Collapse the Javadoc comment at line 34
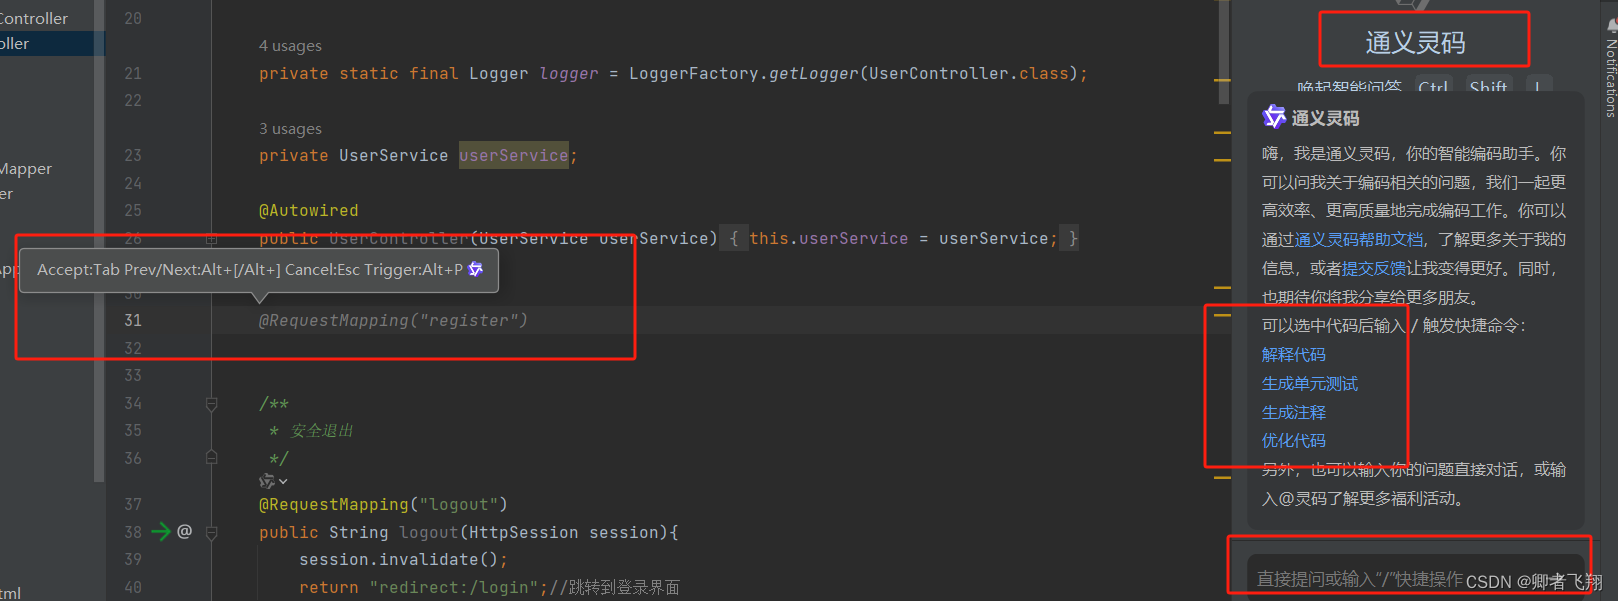The height and width of the screenshot is (601, 1618). click(x=211, y=404)
